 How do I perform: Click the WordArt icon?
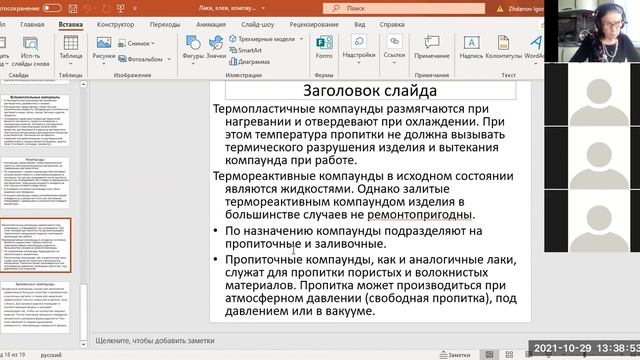(x=536, y=42)
